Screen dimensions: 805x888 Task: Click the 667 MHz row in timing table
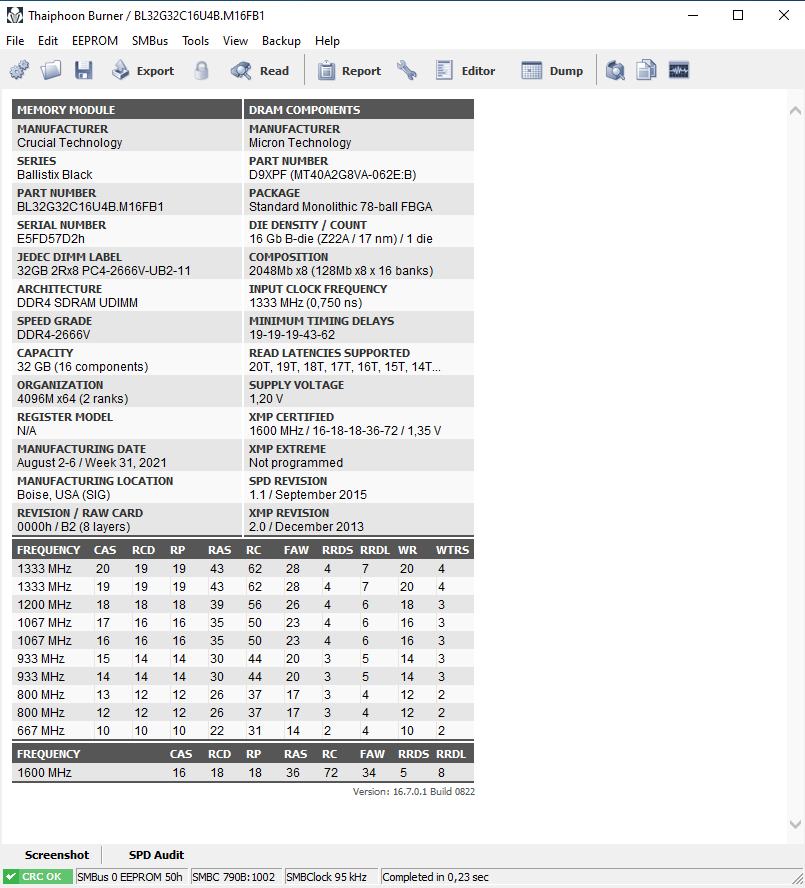(x=243, y=731)
